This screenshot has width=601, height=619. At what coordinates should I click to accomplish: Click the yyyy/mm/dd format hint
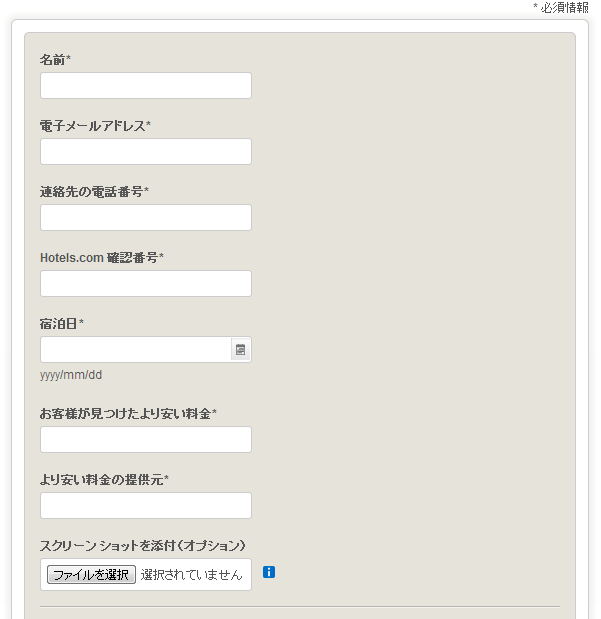[71, 375]
